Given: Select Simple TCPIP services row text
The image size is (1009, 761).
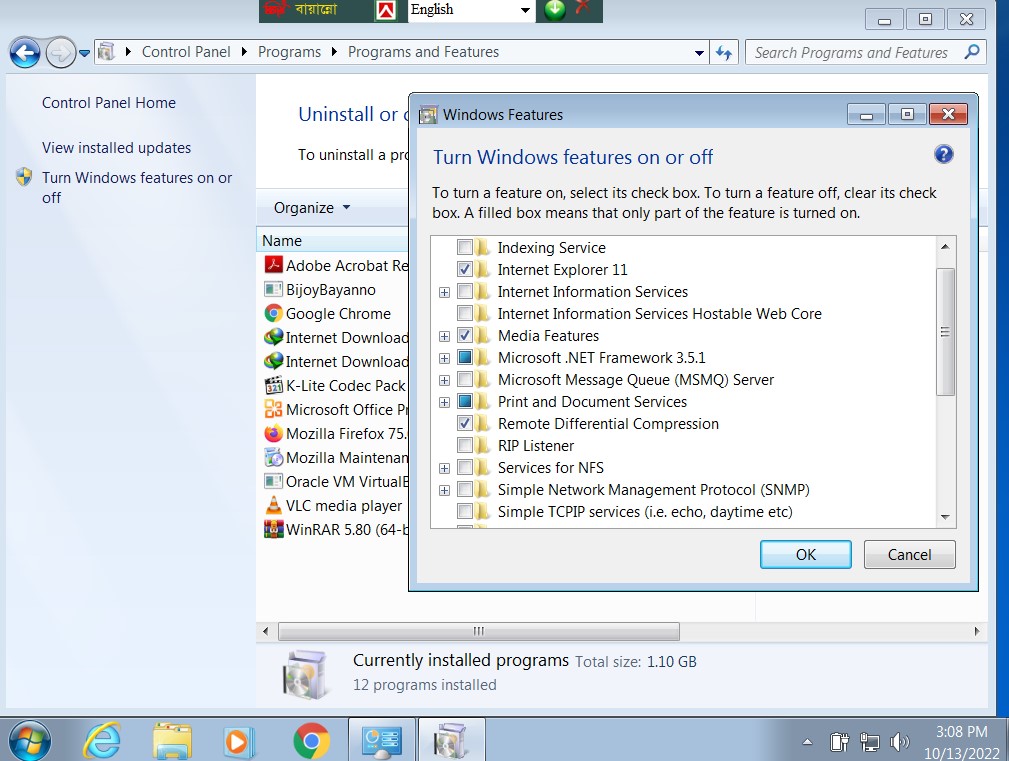Looking at the screenshot, I should (x=645, y=512).
